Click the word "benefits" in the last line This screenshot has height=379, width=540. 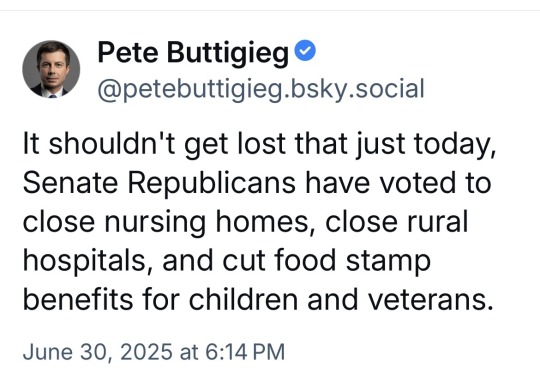click(x=78, y=299)
